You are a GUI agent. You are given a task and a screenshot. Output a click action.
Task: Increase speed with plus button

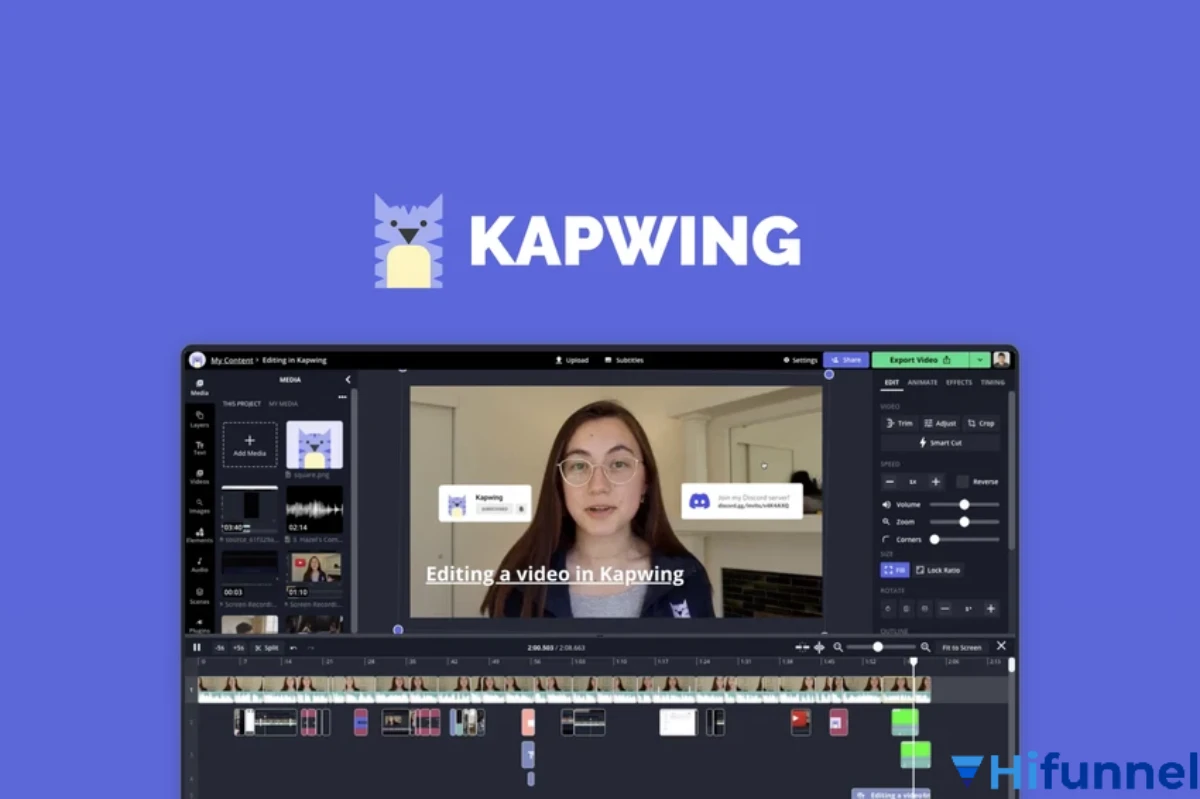(x=936, y=481)
